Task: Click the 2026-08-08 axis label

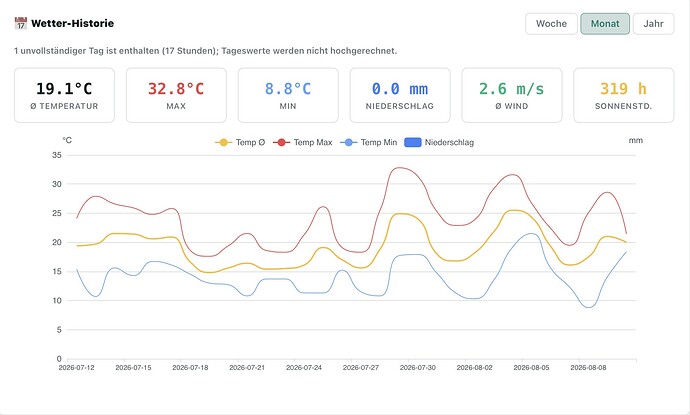Action: point(588,367)
